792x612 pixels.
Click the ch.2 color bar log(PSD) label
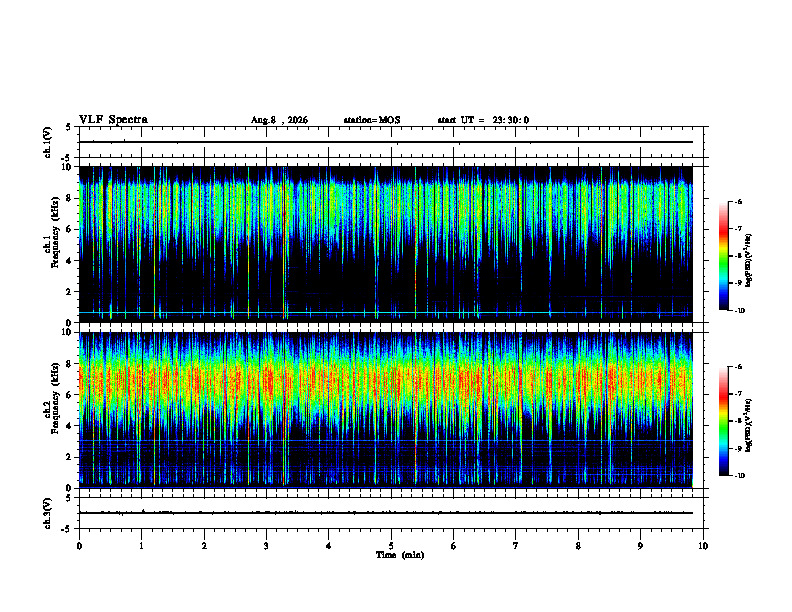748,425
